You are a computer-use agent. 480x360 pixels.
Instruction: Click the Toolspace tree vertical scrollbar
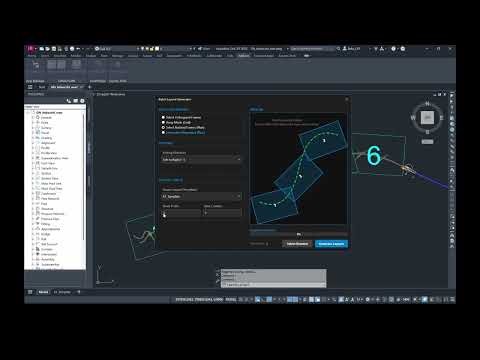click(83, 177)
